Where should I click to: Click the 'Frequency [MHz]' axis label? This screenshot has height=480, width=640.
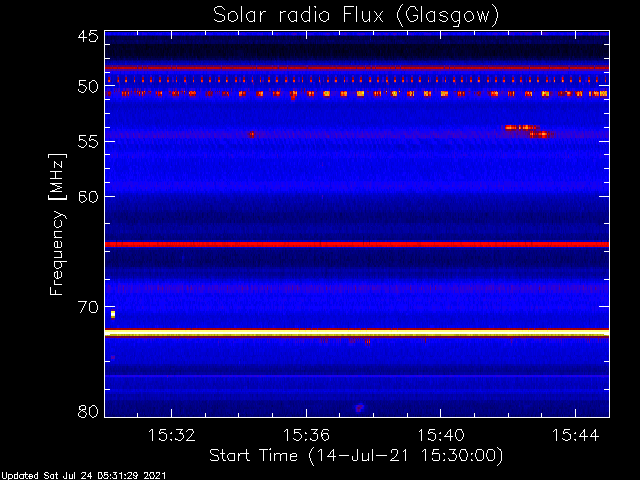[57, 224]
